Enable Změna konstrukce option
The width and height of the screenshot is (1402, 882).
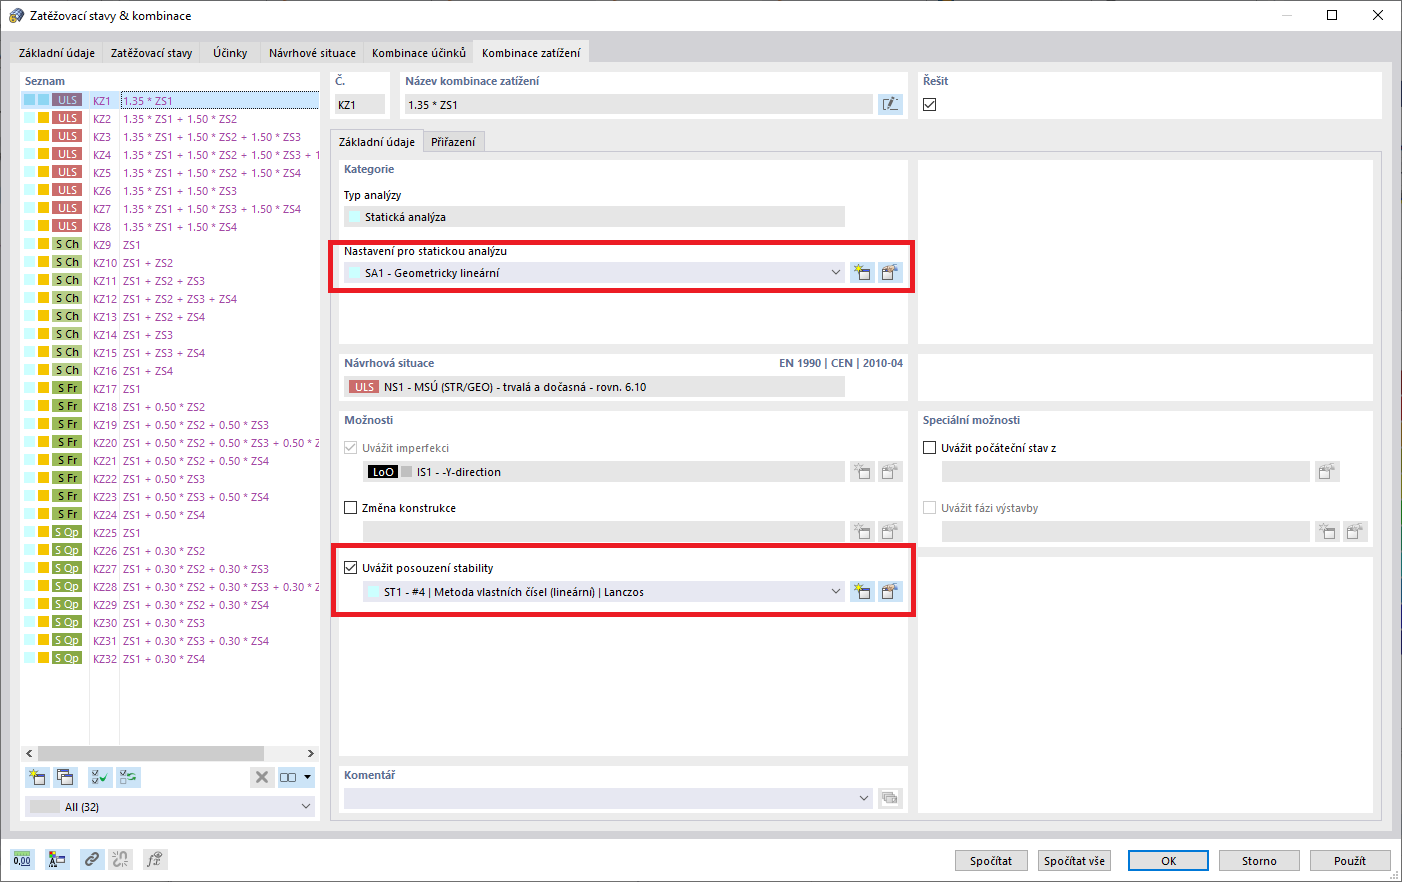pyautogui.click(x=351, y=507)
